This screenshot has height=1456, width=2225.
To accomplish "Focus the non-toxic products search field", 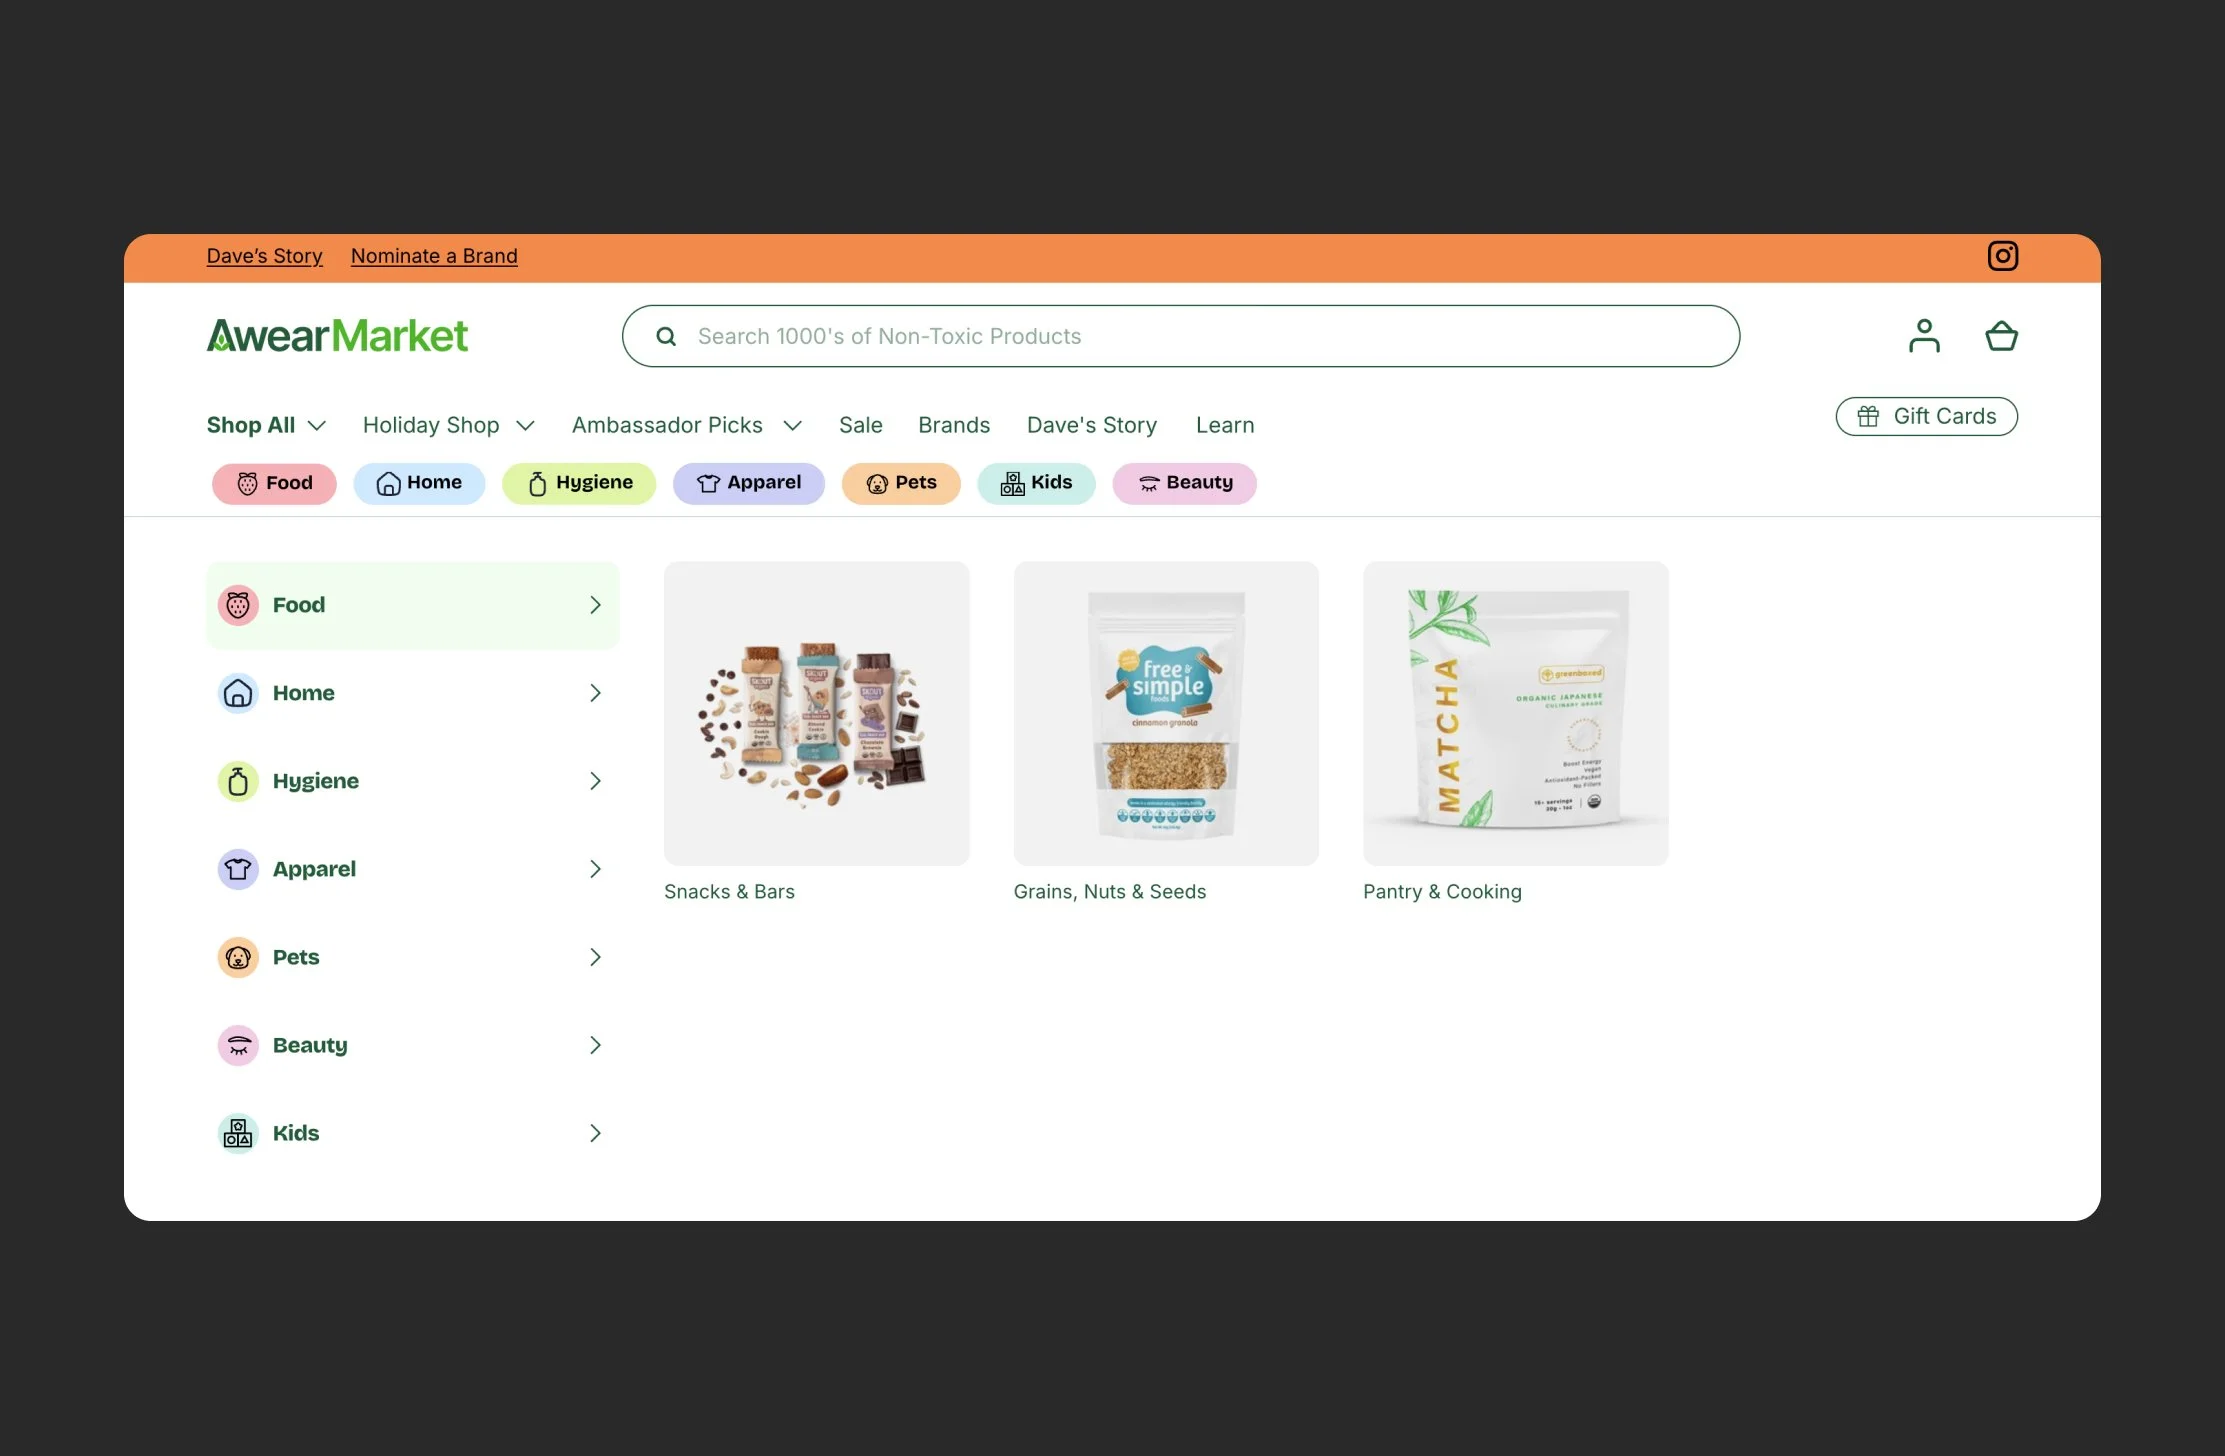I will [x=1181, y=336].
